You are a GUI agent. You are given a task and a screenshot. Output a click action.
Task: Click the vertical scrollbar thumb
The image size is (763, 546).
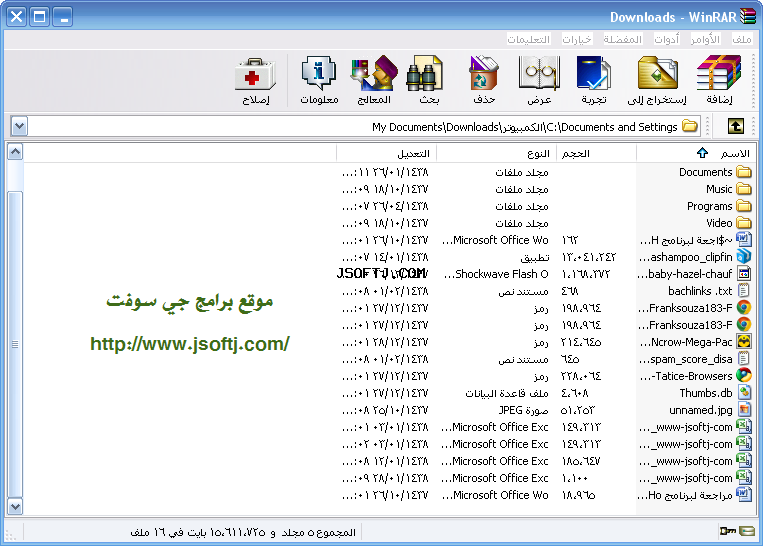(x=15, y=345)
